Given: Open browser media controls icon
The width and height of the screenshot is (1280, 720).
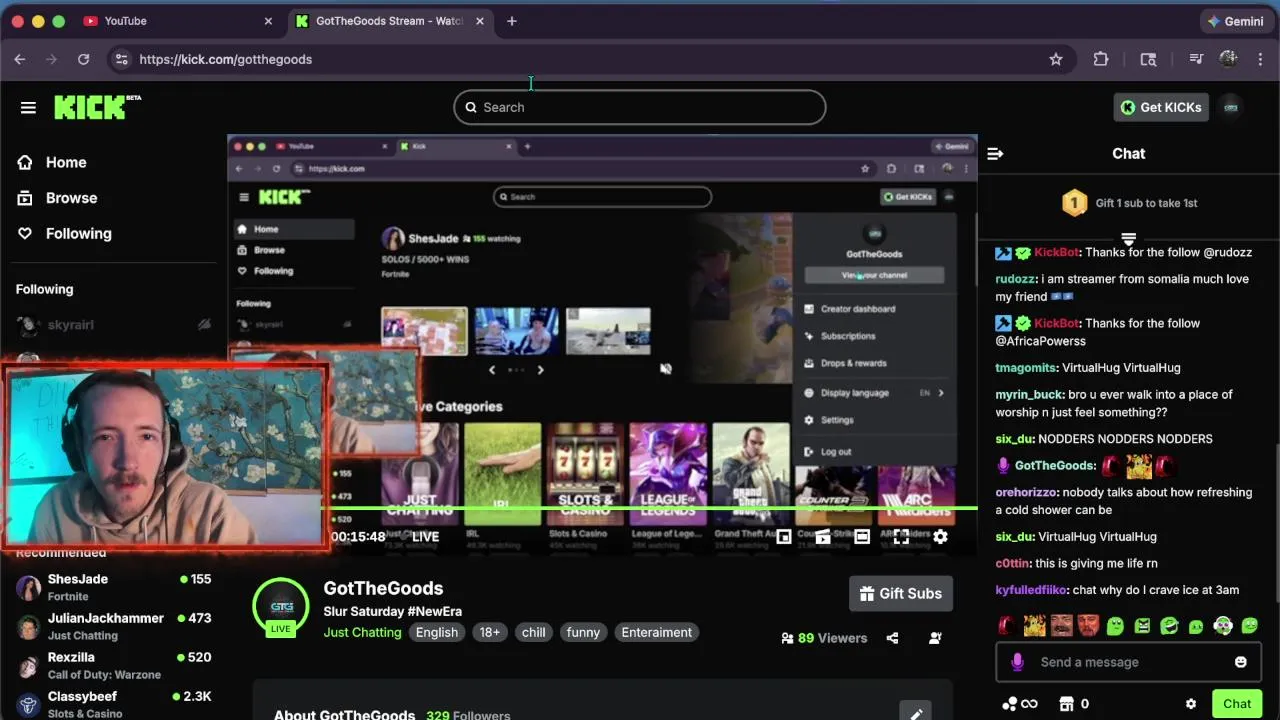Looking at the screenshot, I should click(1196, 59).
